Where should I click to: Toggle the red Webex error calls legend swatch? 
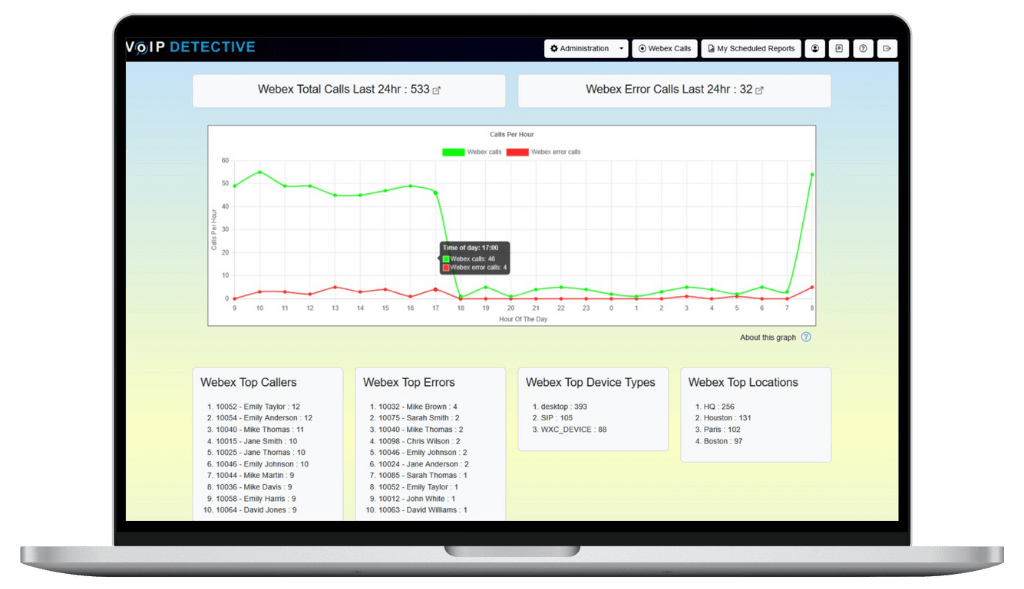coord(517,152)
